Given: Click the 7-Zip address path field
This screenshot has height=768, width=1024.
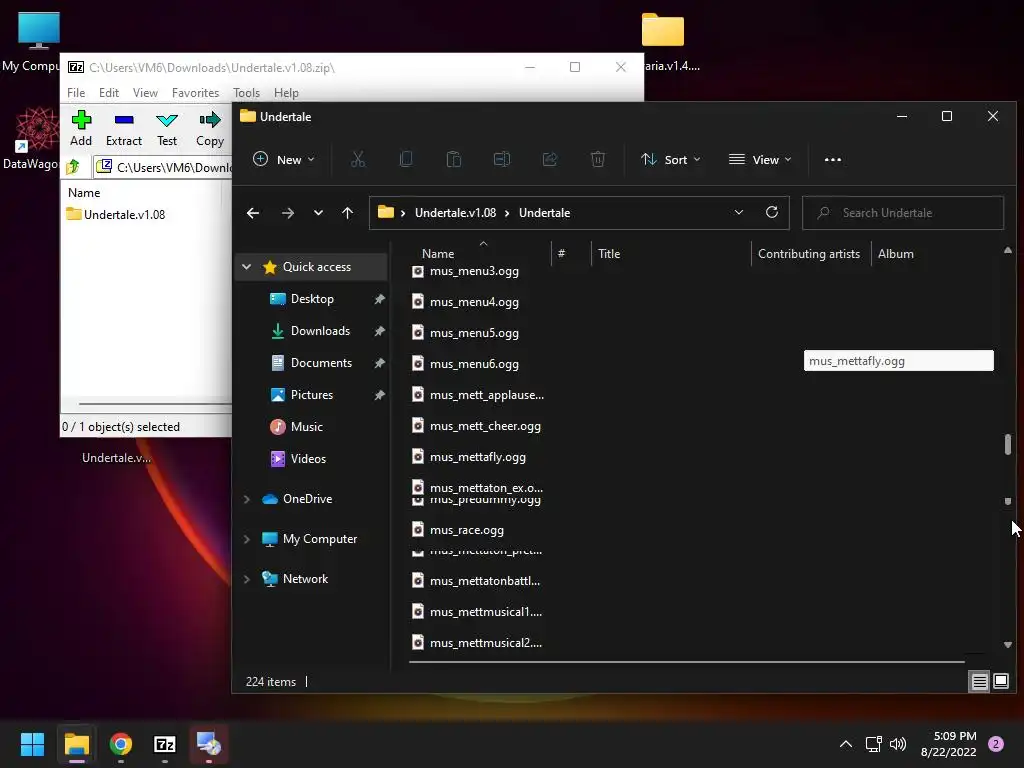Looking at the screenshot, I should pos(163,167).
